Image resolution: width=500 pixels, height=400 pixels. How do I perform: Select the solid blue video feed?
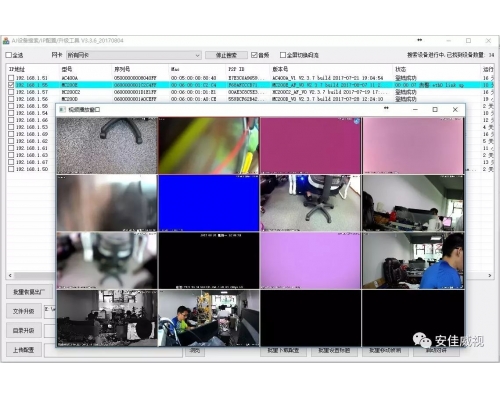tap(209, 203)
